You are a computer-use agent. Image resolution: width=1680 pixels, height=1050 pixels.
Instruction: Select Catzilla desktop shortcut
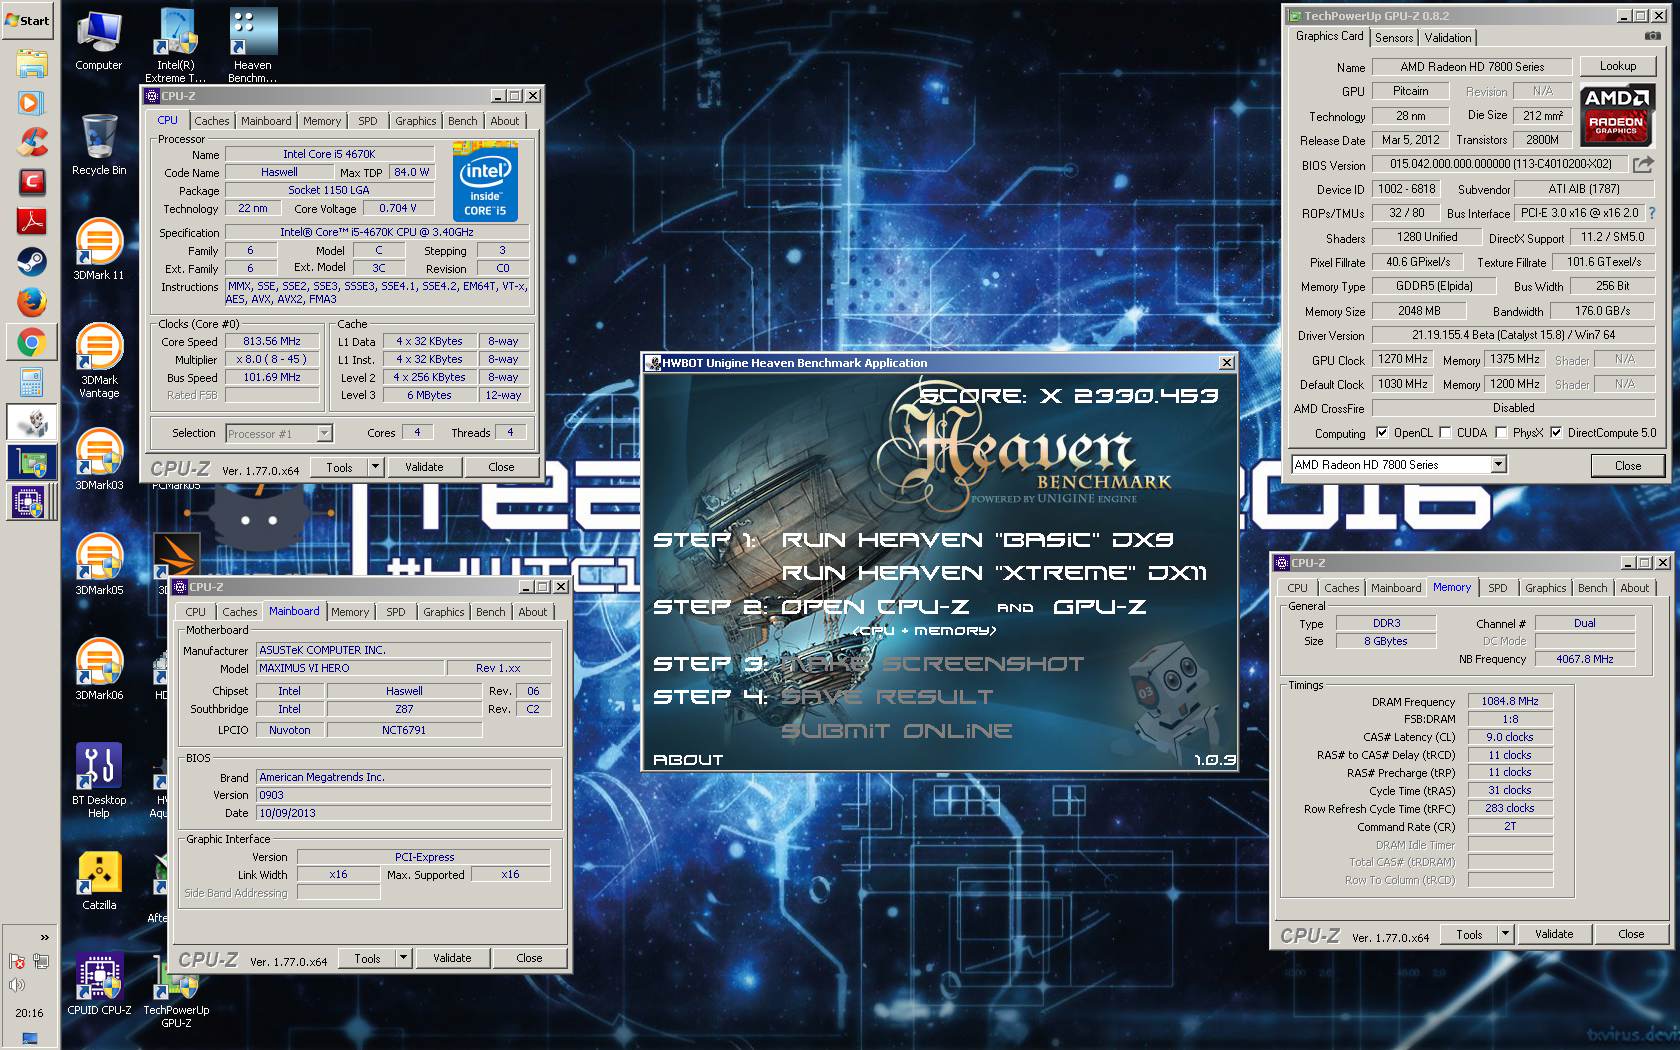[x=99, y=880]
